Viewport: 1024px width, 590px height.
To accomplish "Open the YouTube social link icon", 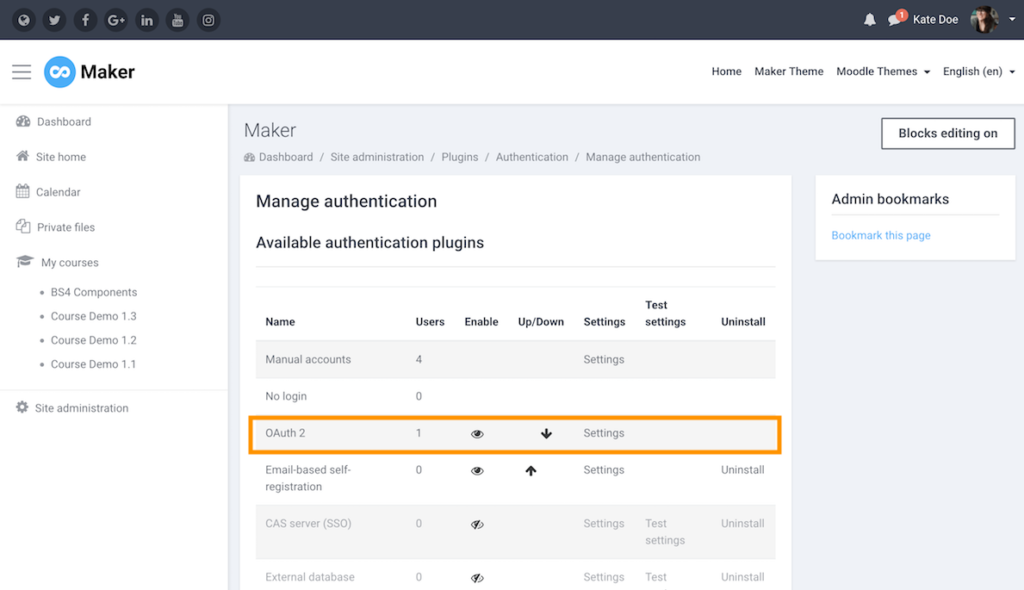I will [x=177, y=19].
